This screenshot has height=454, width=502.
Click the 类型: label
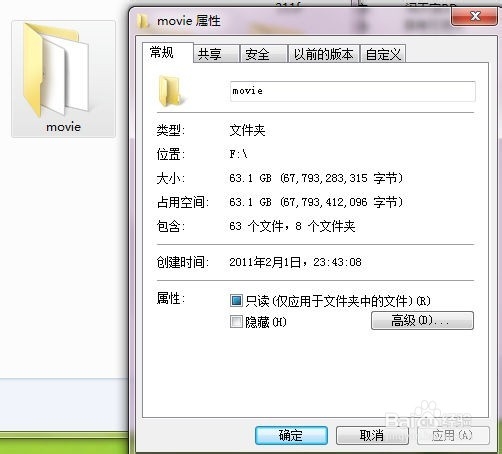(x=171, y=130)
